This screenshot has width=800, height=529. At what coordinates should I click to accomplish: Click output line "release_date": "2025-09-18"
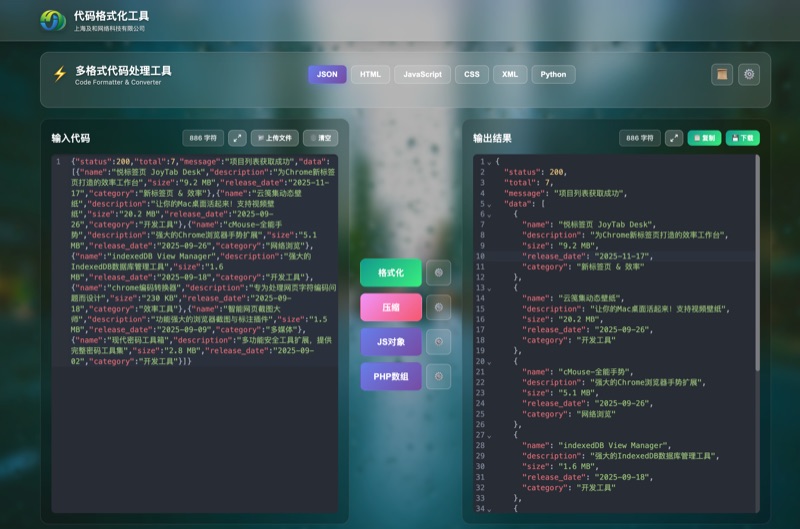587,477
